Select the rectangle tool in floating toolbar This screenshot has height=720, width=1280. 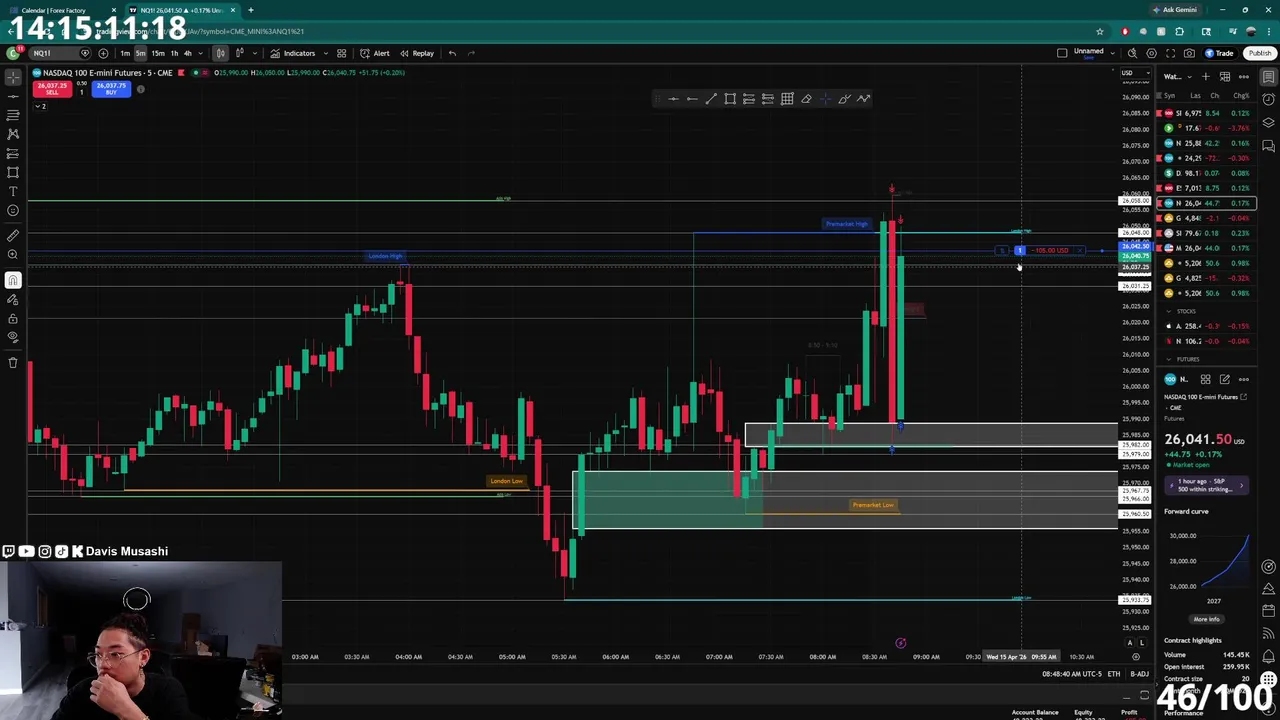730,99
